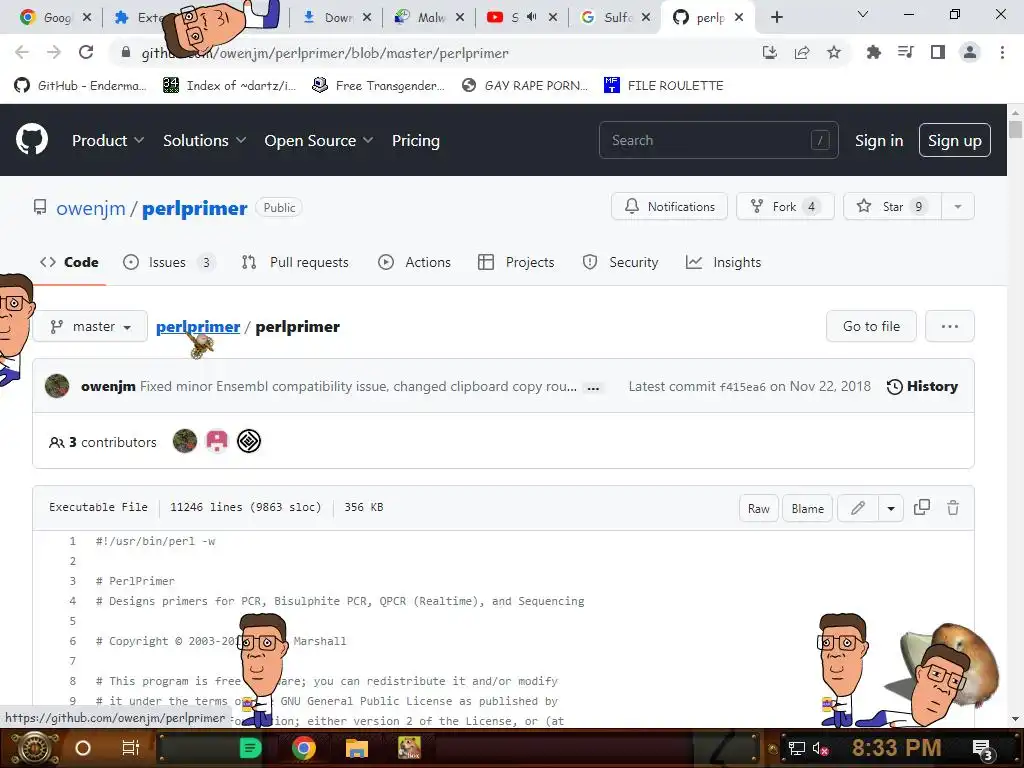This screenshot has height=768, width=1024.
Task: Edit this file pencil icon
Action: click(857, 508)
